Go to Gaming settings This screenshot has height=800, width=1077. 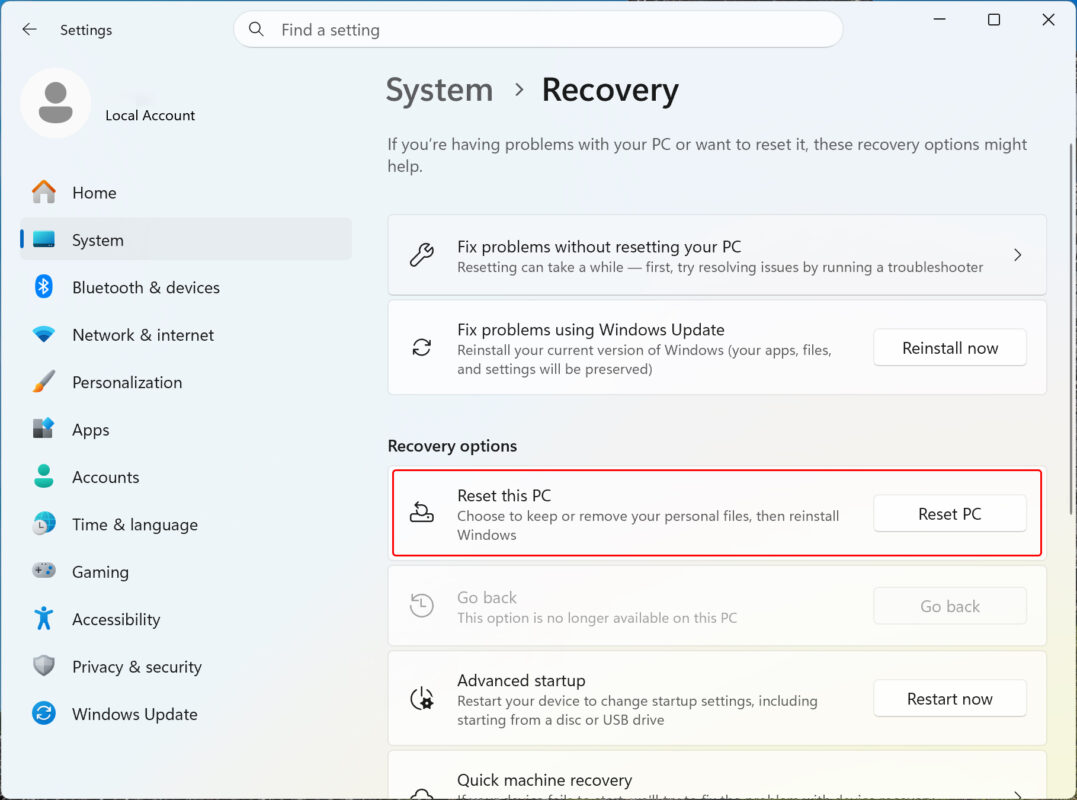click(185, 571)
